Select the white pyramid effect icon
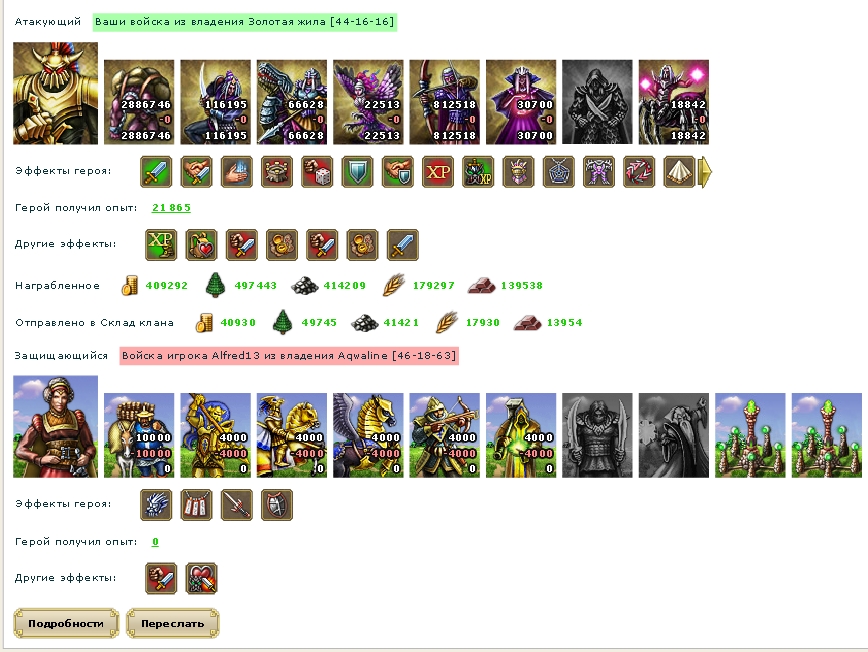 click(679, 172)
